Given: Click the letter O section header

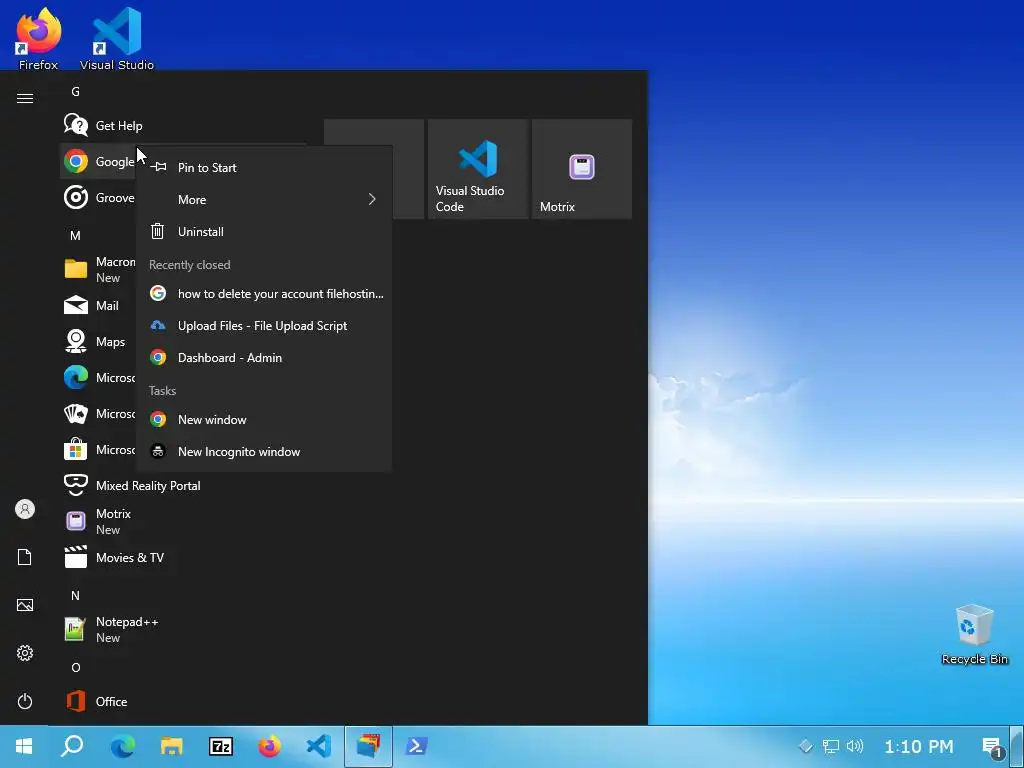Looking at the screenshot, I should (x=76, y=667).
